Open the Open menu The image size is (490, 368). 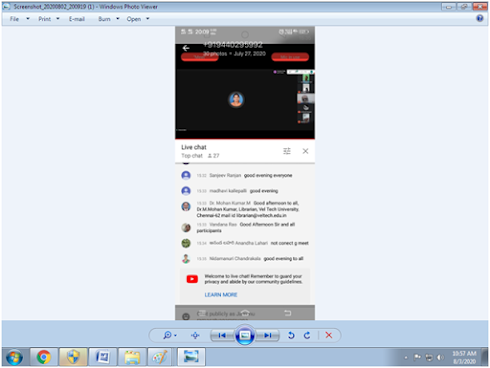coord(133,19)
